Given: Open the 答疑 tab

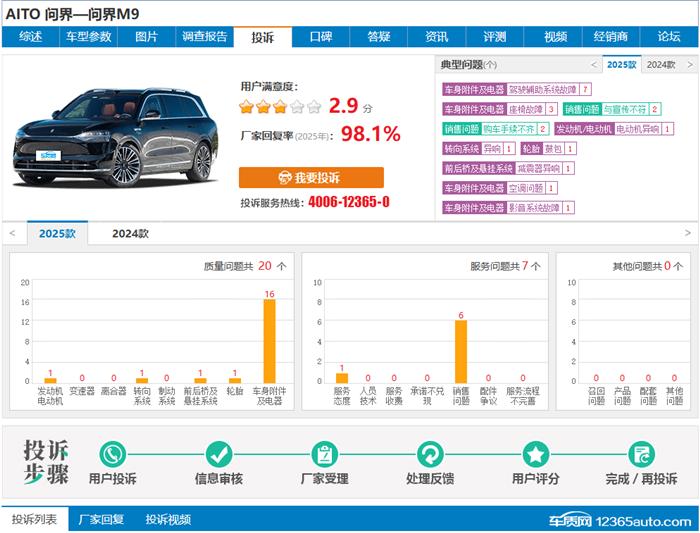Looking at the screenshot, I should tap(379, 37).
